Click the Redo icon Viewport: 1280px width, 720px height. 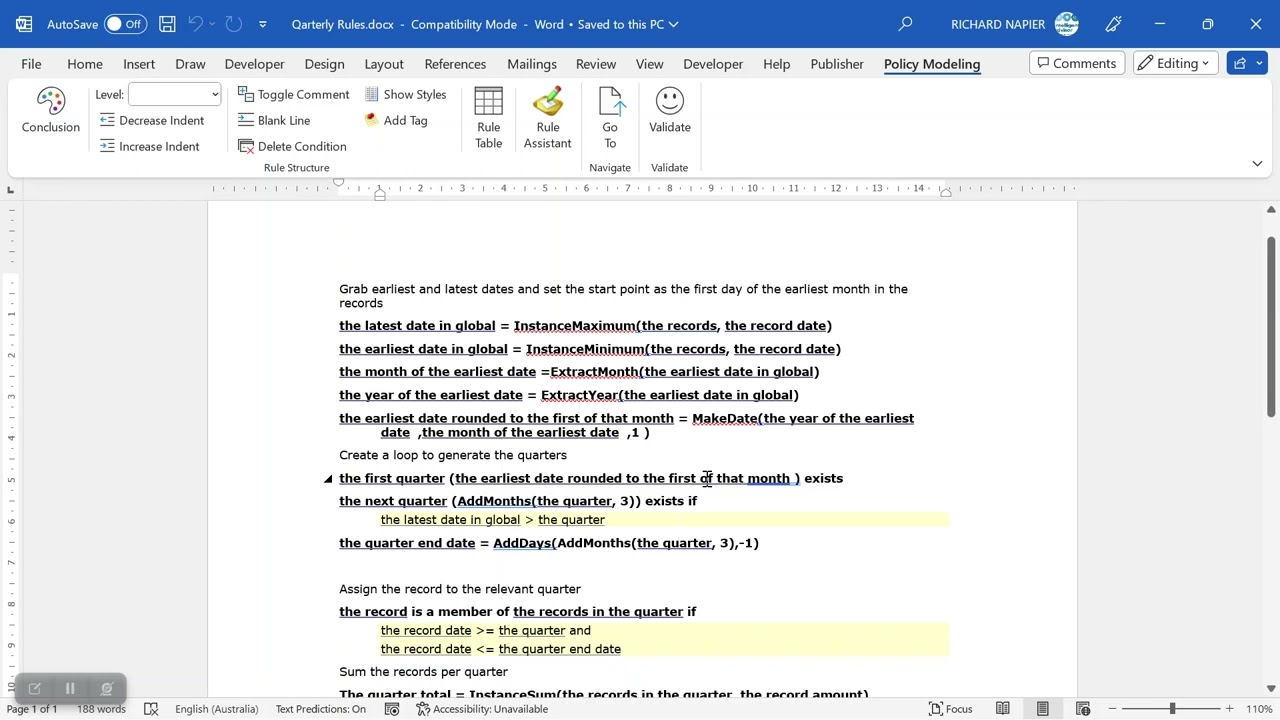coord(233,24)
